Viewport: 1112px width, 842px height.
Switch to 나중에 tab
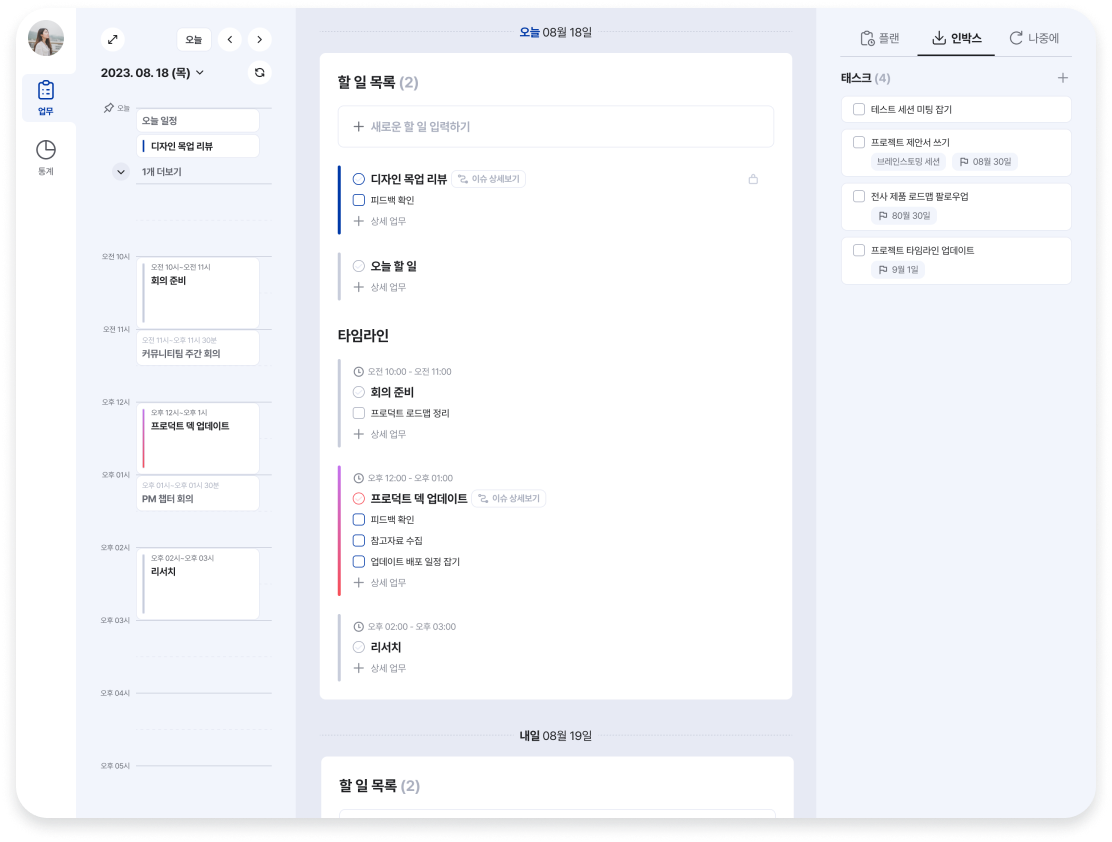[x=1034, y=38]
